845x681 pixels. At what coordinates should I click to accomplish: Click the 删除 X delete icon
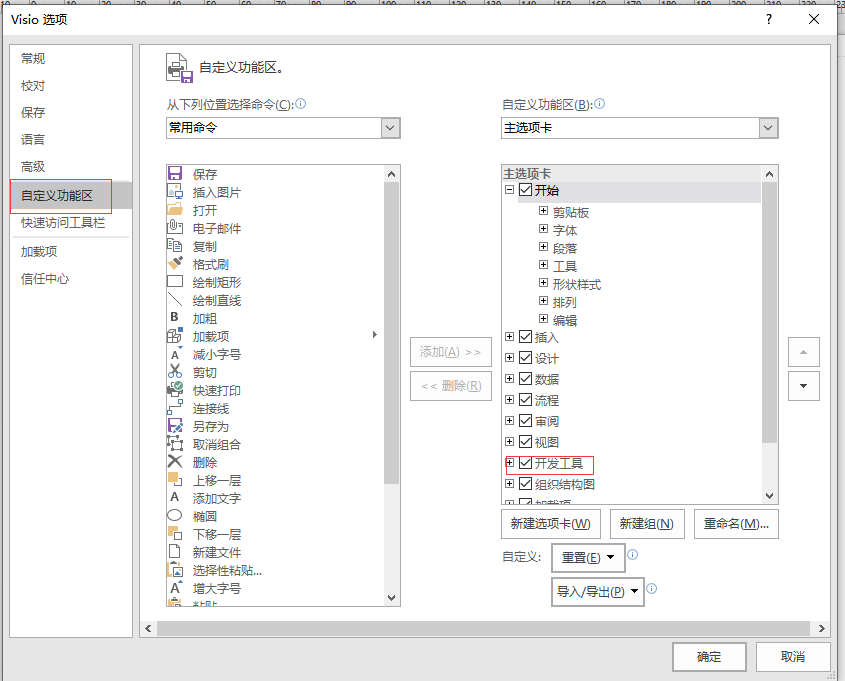click(x=175, y=462)
